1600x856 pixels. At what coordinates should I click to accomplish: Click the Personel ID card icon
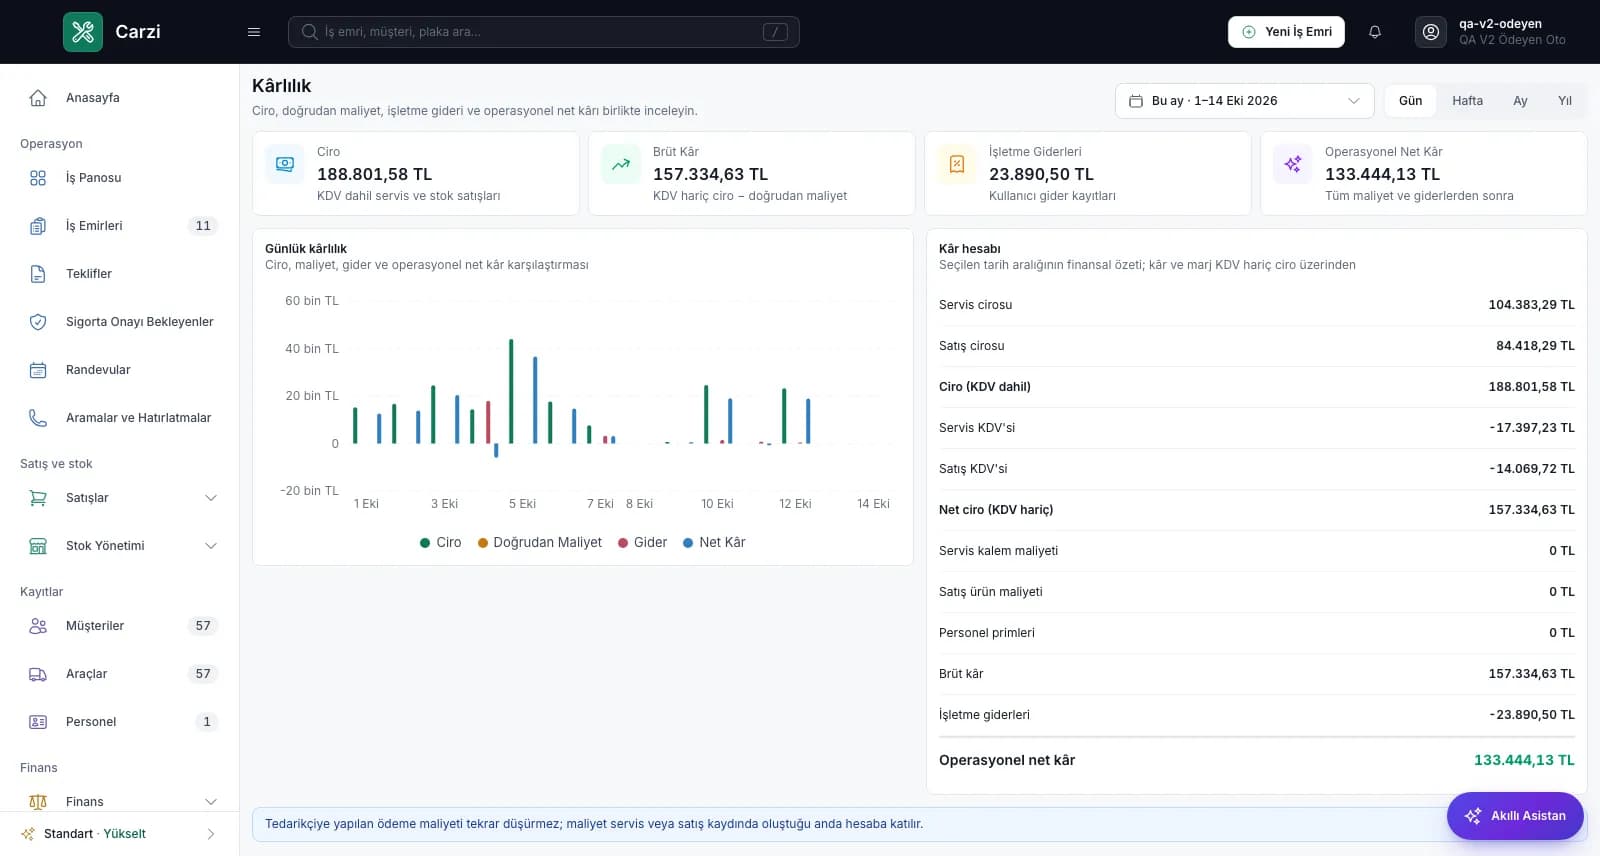[x=38, y=722]
